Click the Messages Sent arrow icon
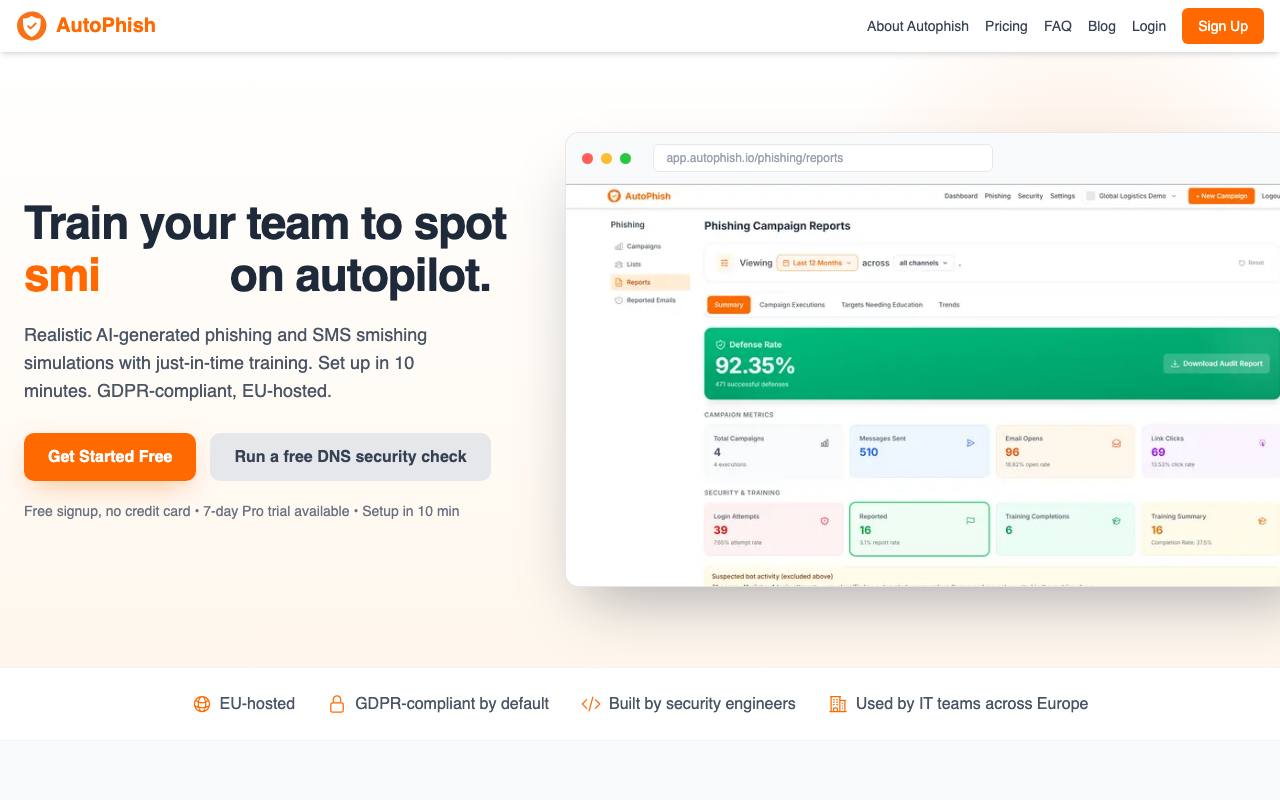Image resolution: width=1280 pixels, height=800 pixels. 970,443
